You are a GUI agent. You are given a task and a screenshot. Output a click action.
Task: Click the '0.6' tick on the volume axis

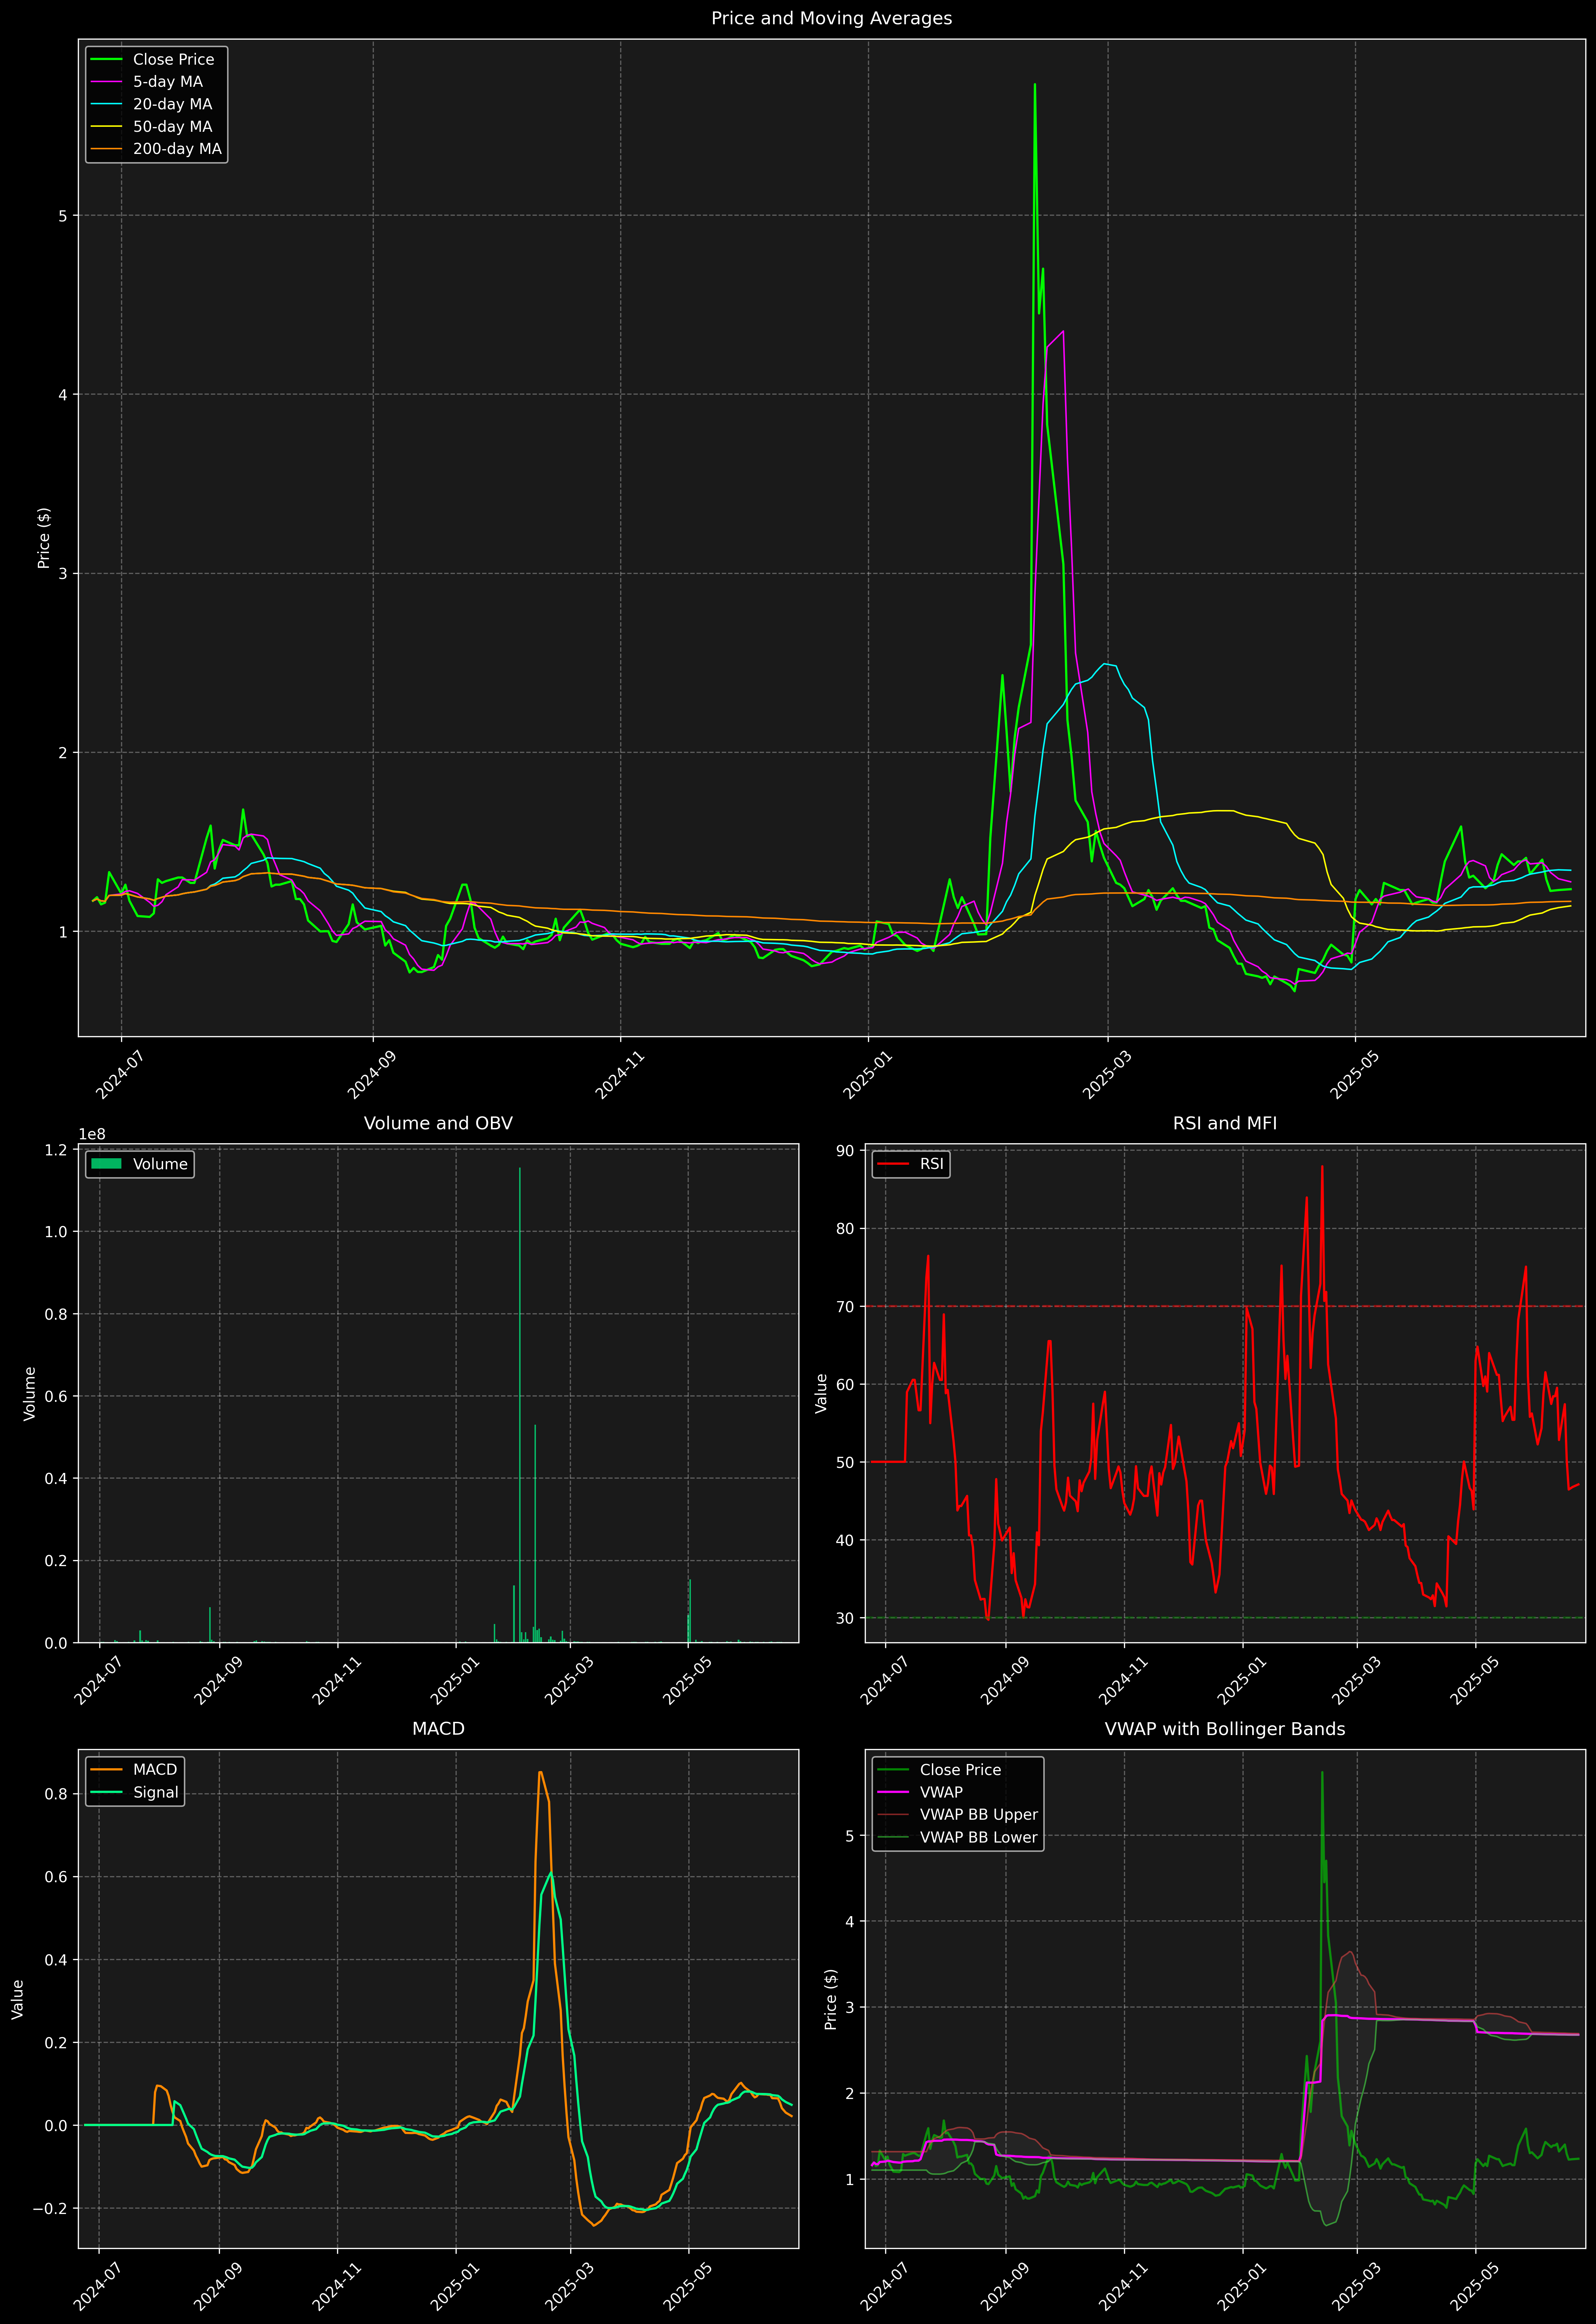[x=56, y=1396]
